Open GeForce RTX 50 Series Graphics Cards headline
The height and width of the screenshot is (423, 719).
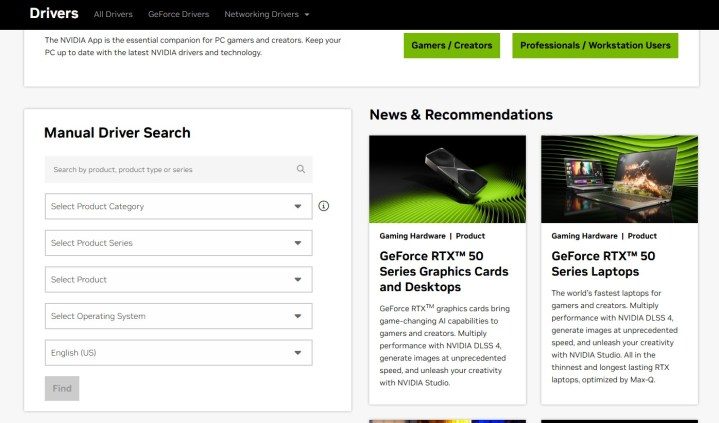(x=444, y=271)
